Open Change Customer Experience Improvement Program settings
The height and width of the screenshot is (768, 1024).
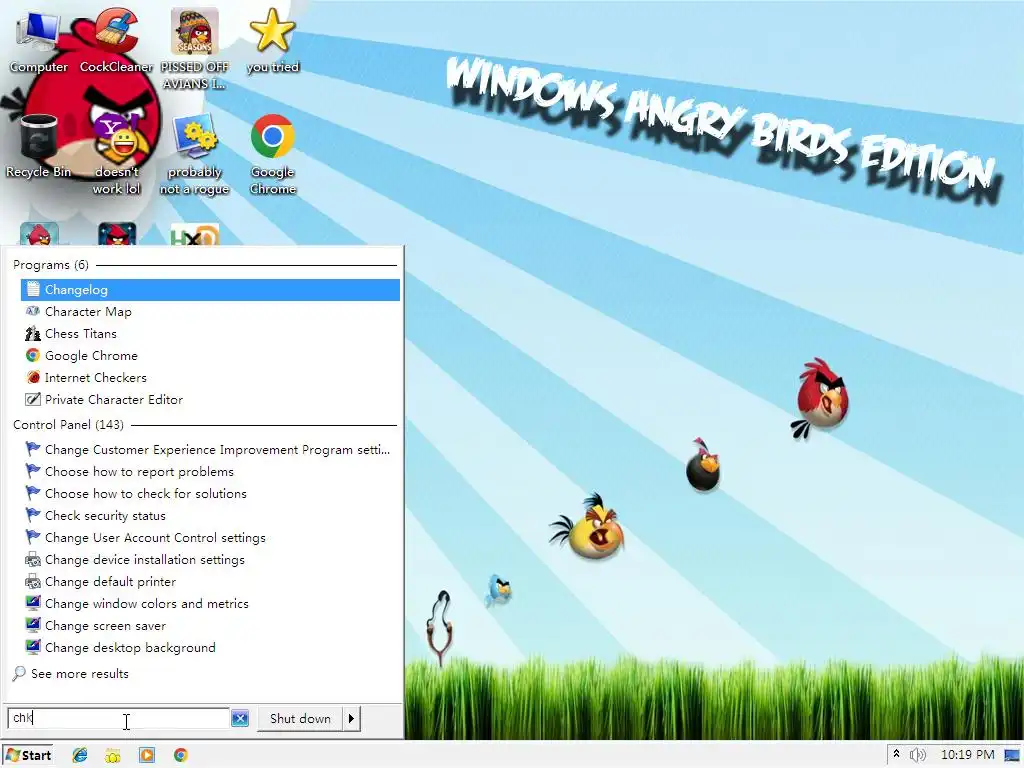click(x=210, y=449)
